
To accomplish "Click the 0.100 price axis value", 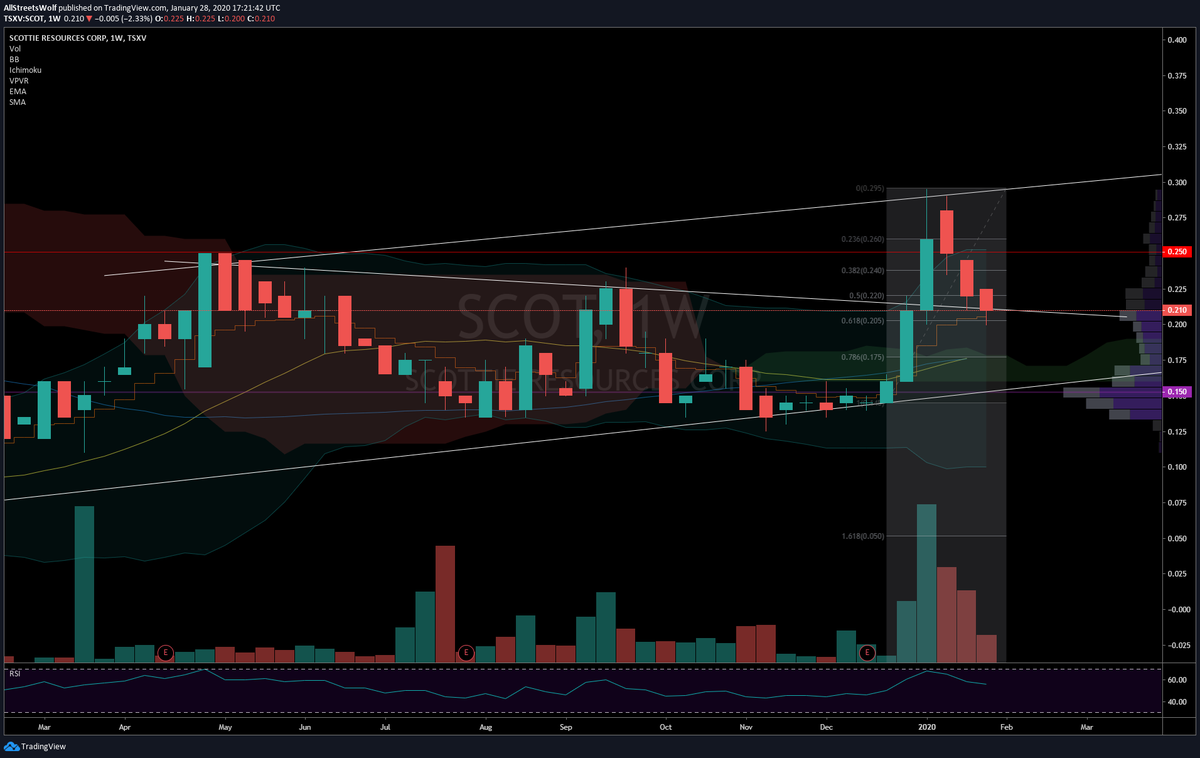I will click(x=1176, y=467).
